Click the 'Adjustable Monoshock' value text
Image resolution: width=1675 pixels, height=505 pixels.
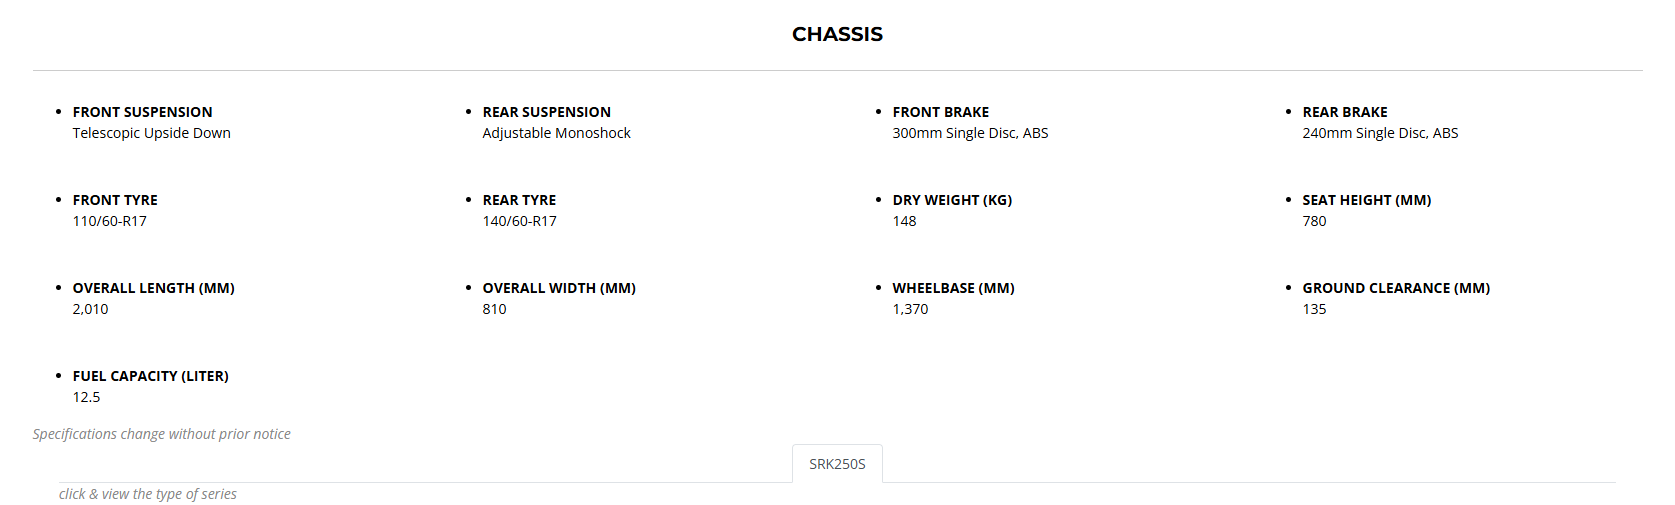(x=556, y=133)
